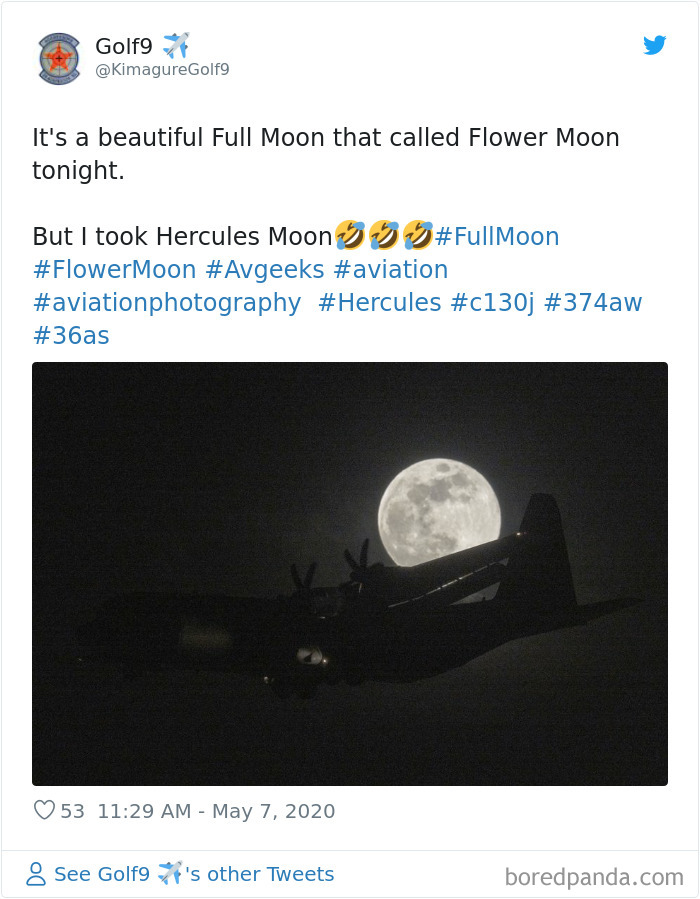Open the #c130j hashtag
The height and width of the screenshot is (899, 700).
coord(492,303)
